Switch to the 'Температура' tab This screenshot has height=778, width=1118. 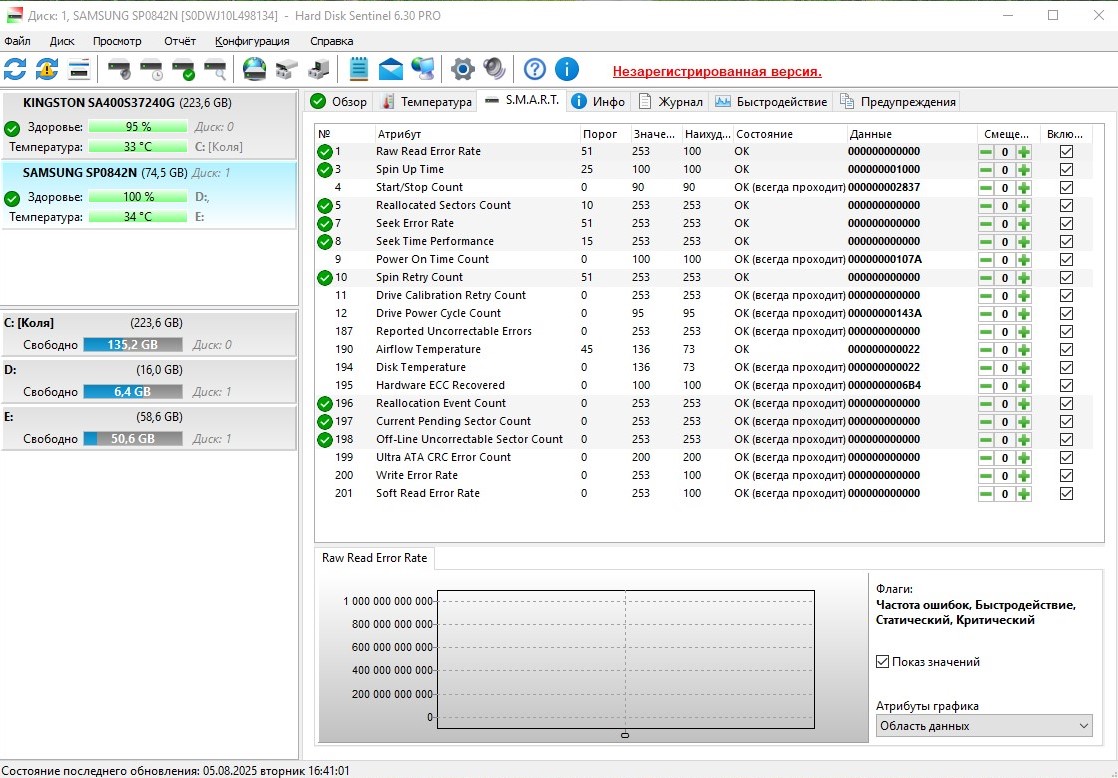pos(425,102)
